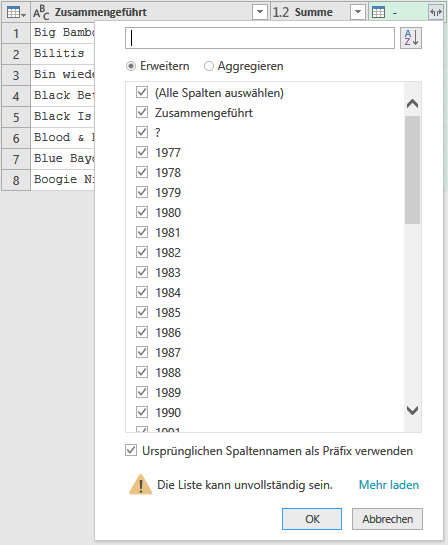Select the Aggregieren radio button

click(209, 66)
